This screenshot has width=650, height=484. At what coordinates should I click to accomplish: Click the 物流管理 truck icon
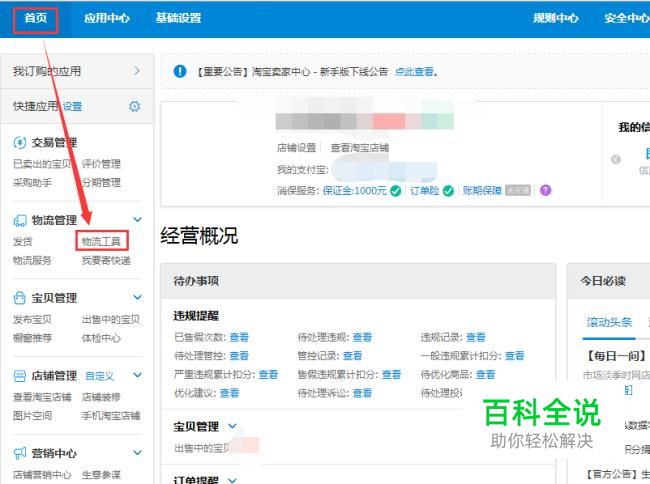19,220
